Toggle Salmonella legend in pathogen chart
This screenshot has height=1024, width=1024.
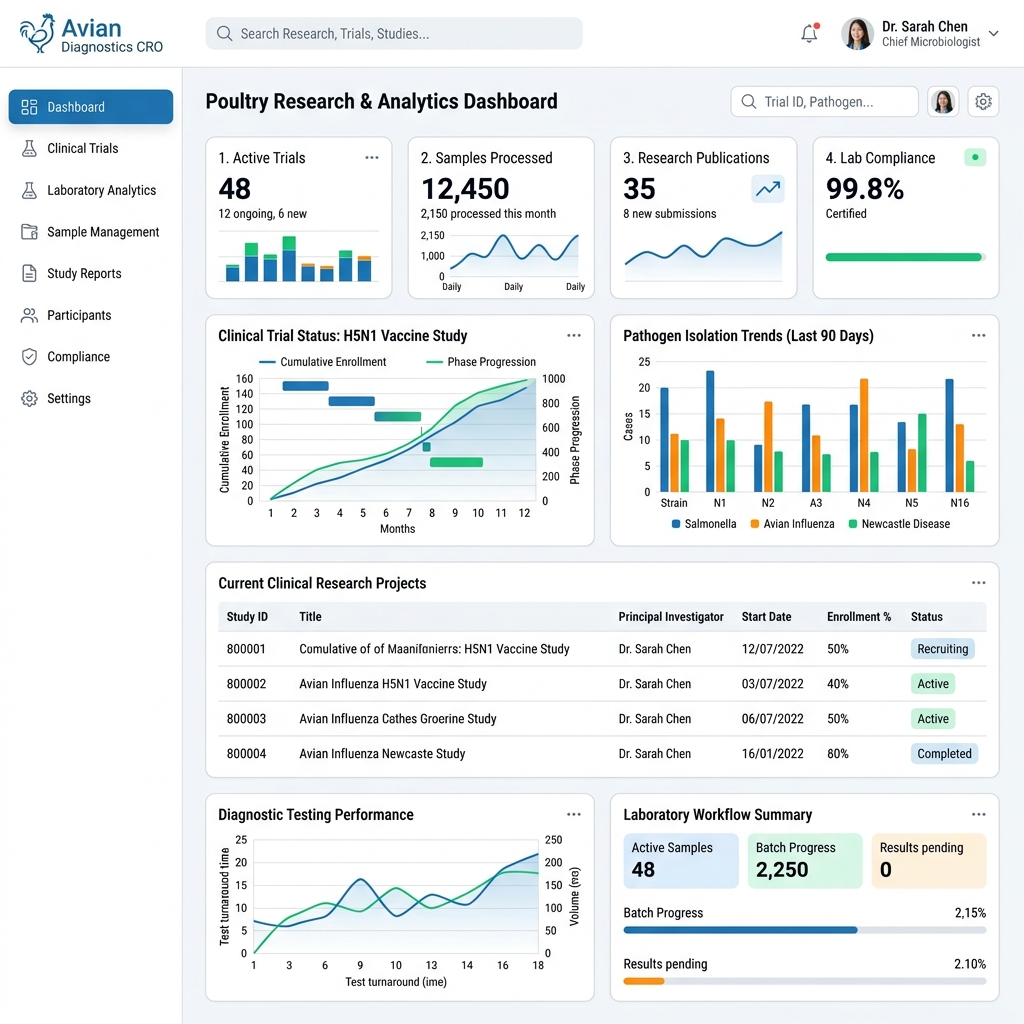click(x=704, y=524)
